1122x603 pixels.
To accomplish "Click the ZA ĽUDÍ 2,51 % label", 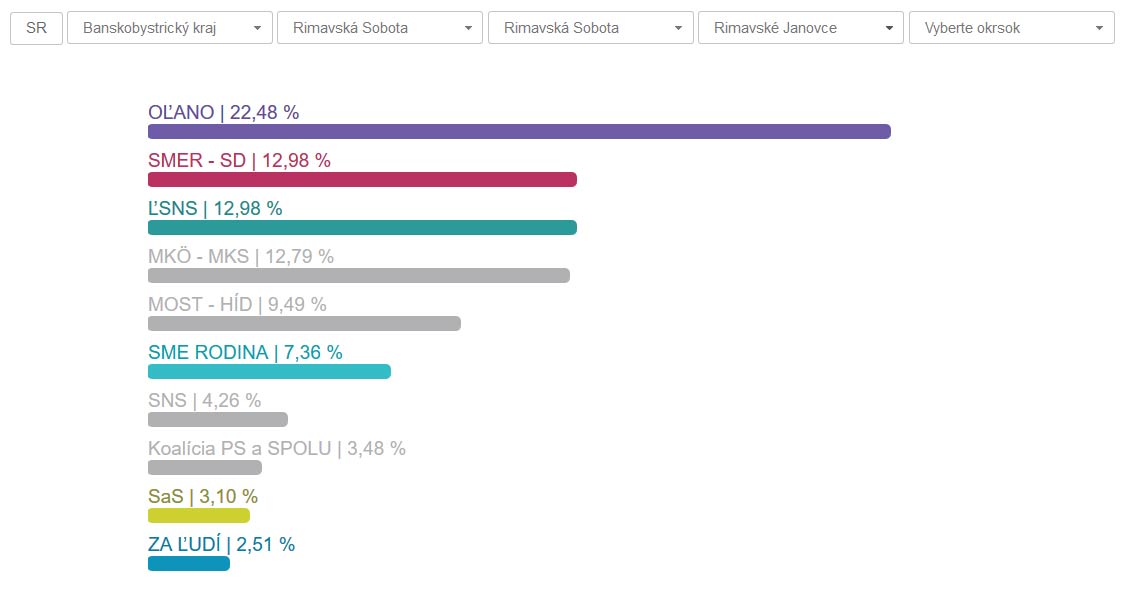I will tap(221, 544).
